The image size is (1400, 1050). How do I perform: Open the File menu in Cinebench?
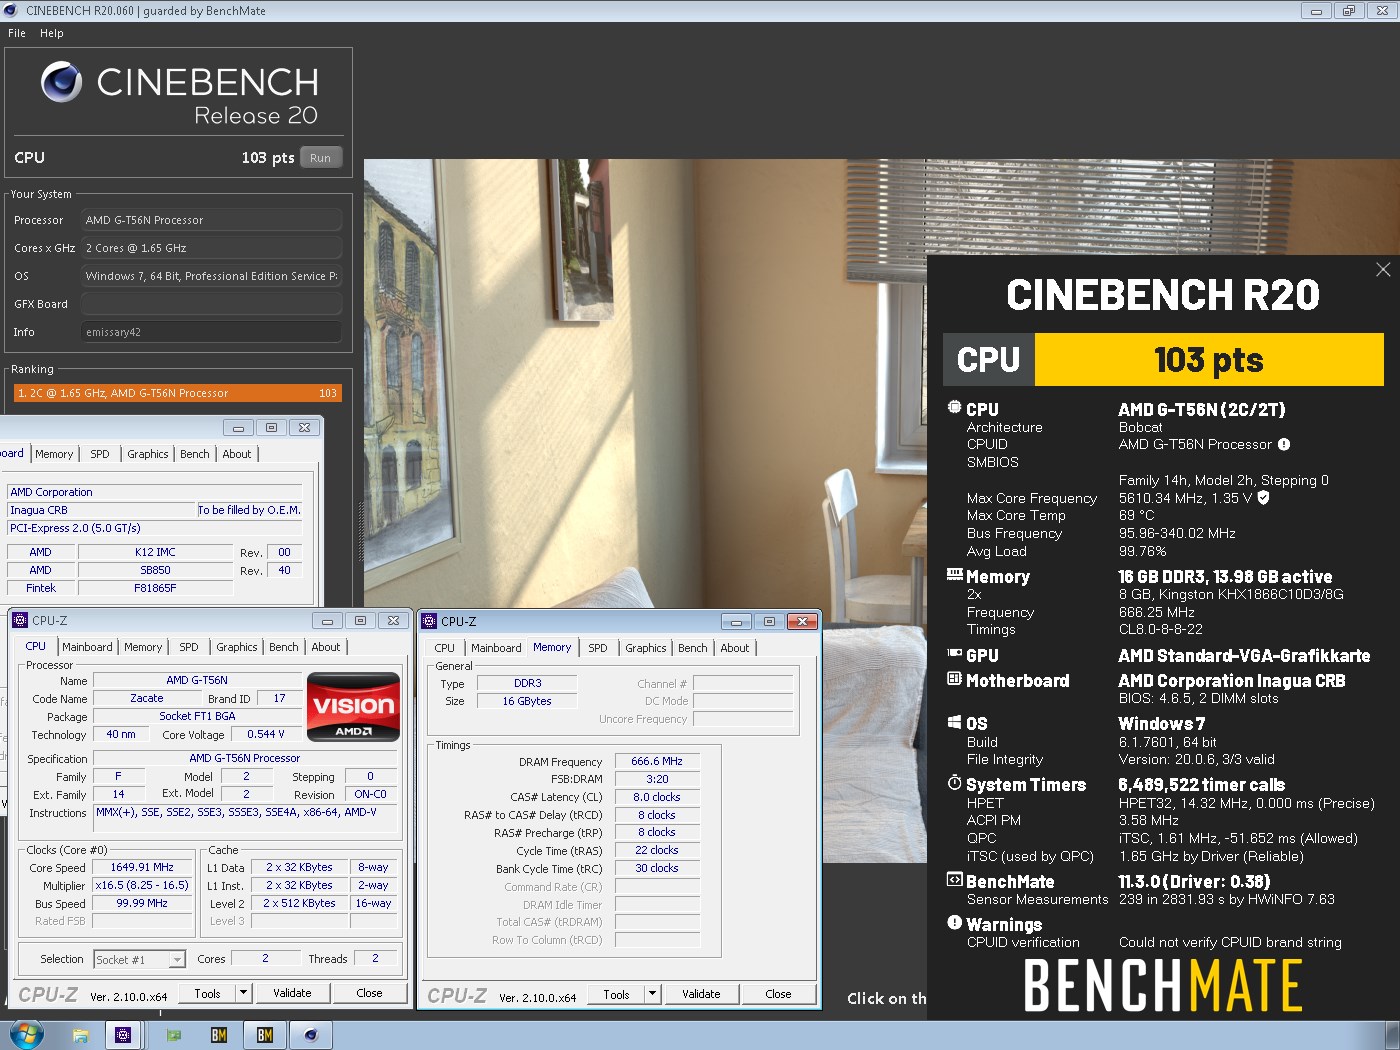point(17,33)
